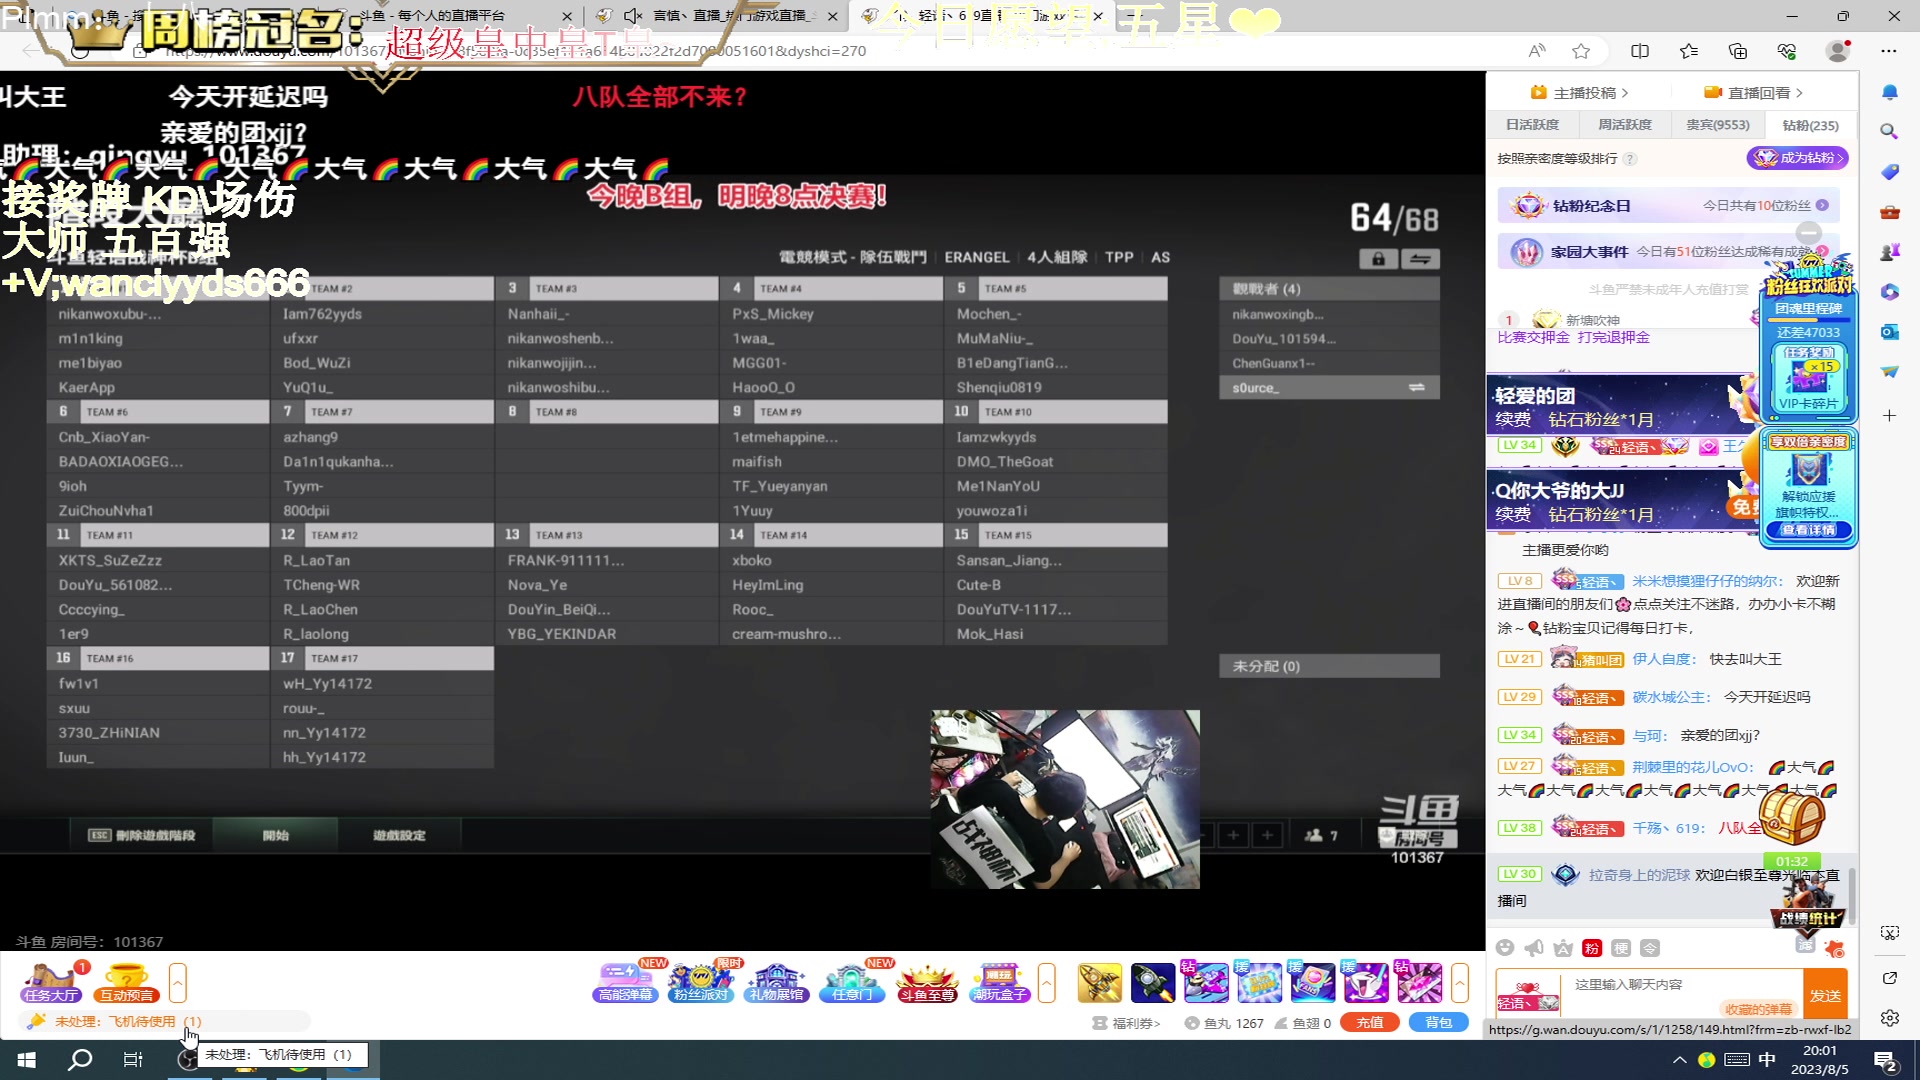The width and height of the screenshot is (1920, 1080).
Task: Expand 钻粉纪念日 banner arrow
Action: (1822, 205)
